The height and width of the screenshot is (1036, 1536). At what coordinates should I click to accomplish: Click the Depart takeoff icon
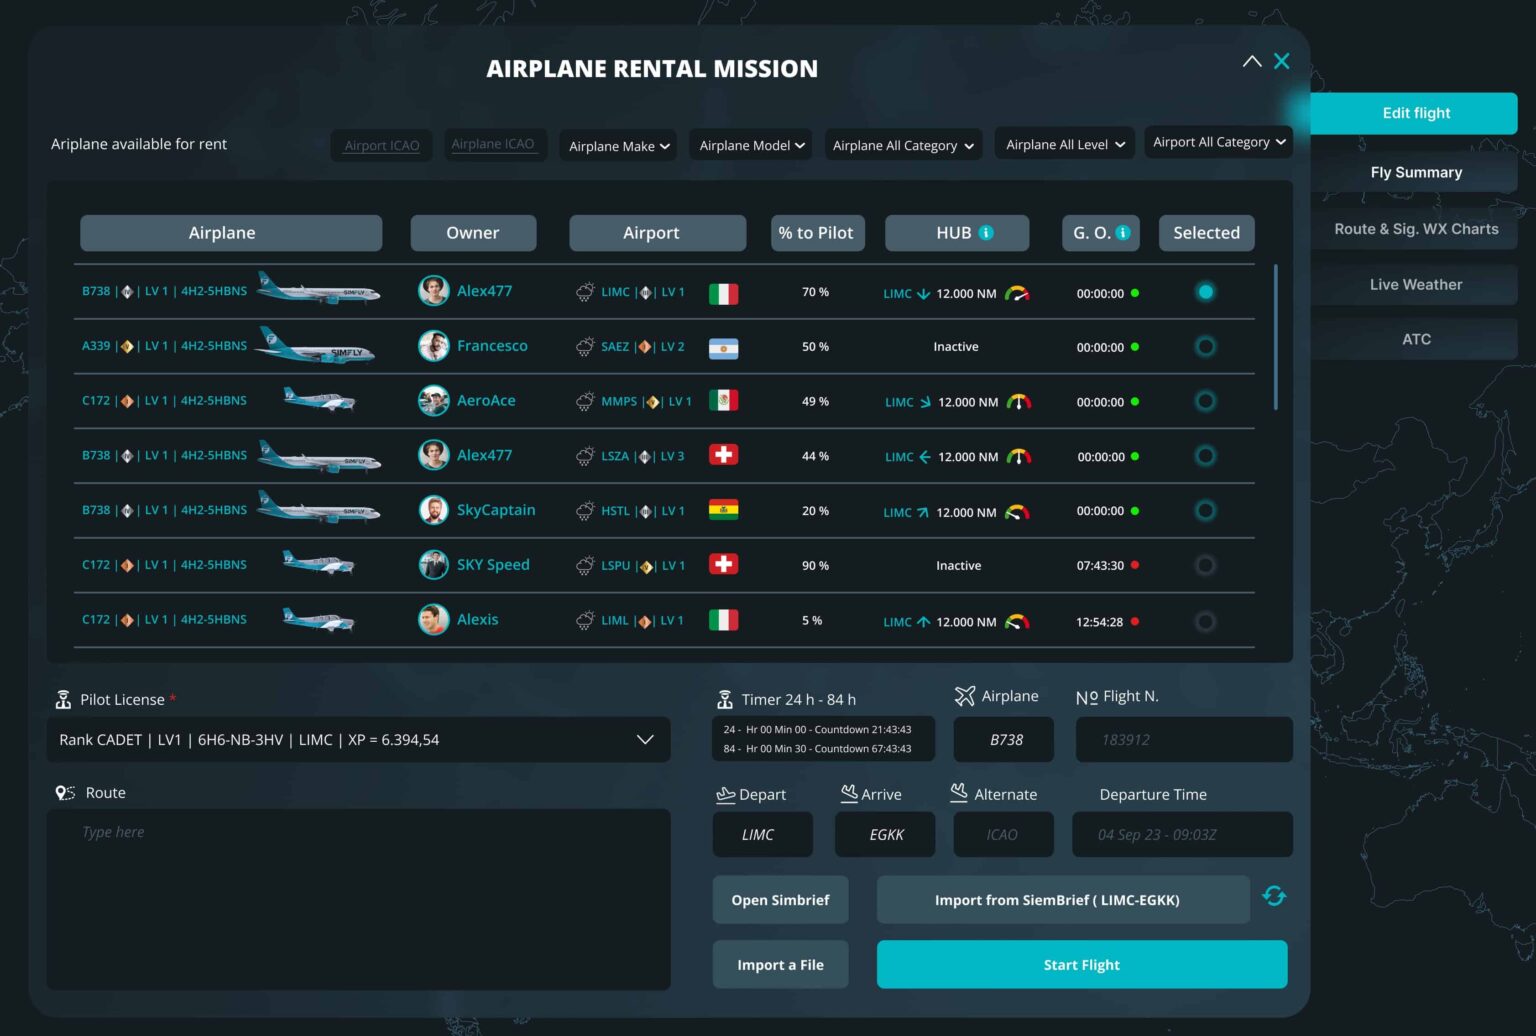[x=727, y=792]
